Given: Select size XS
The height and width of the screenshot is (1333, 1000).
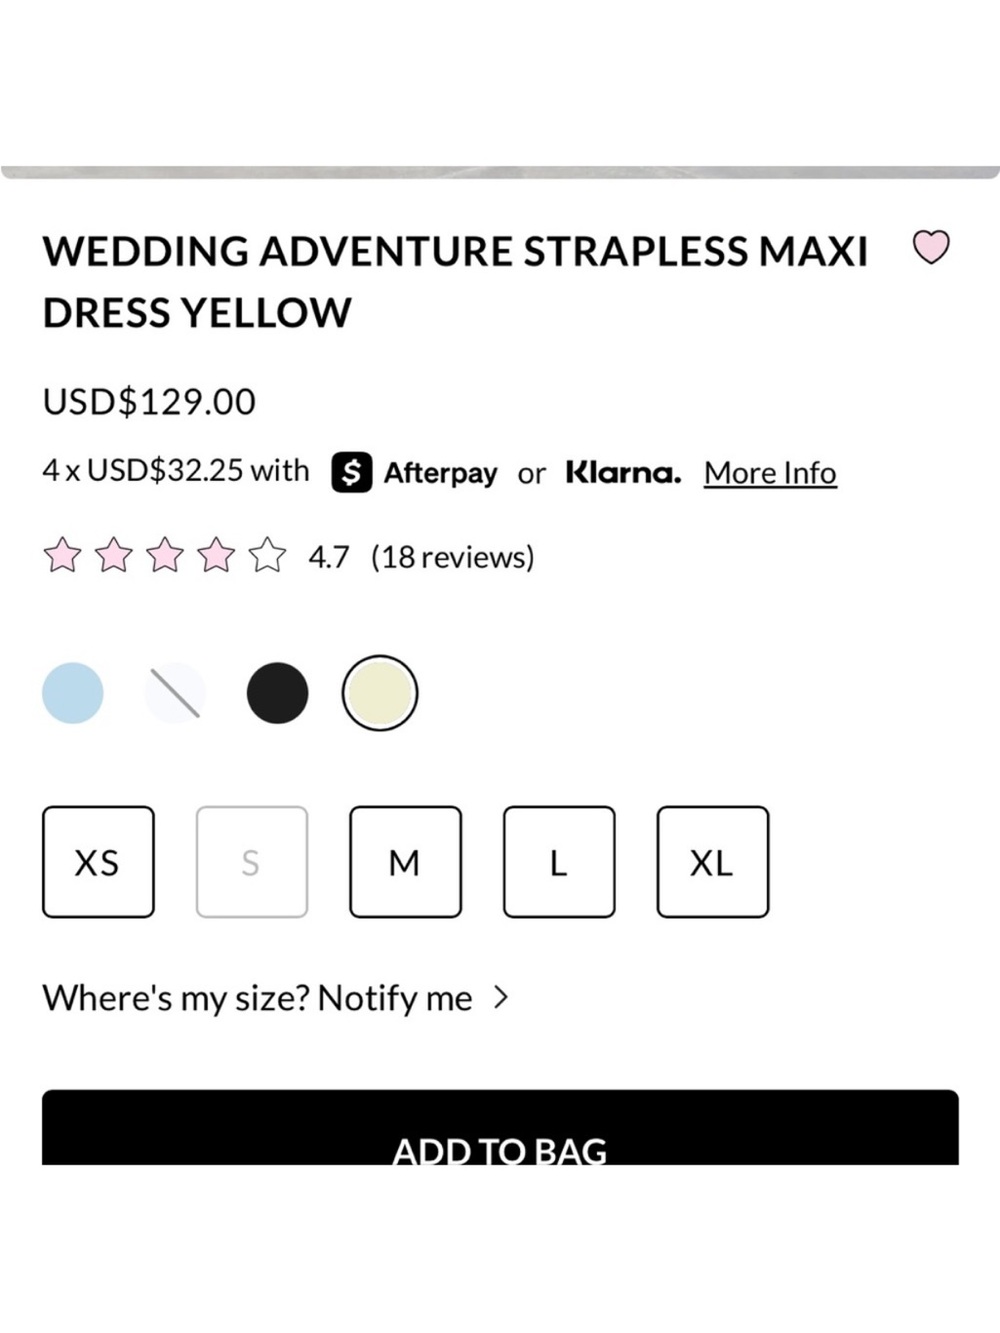Looking at the screenshot, I should coord(98,862).
